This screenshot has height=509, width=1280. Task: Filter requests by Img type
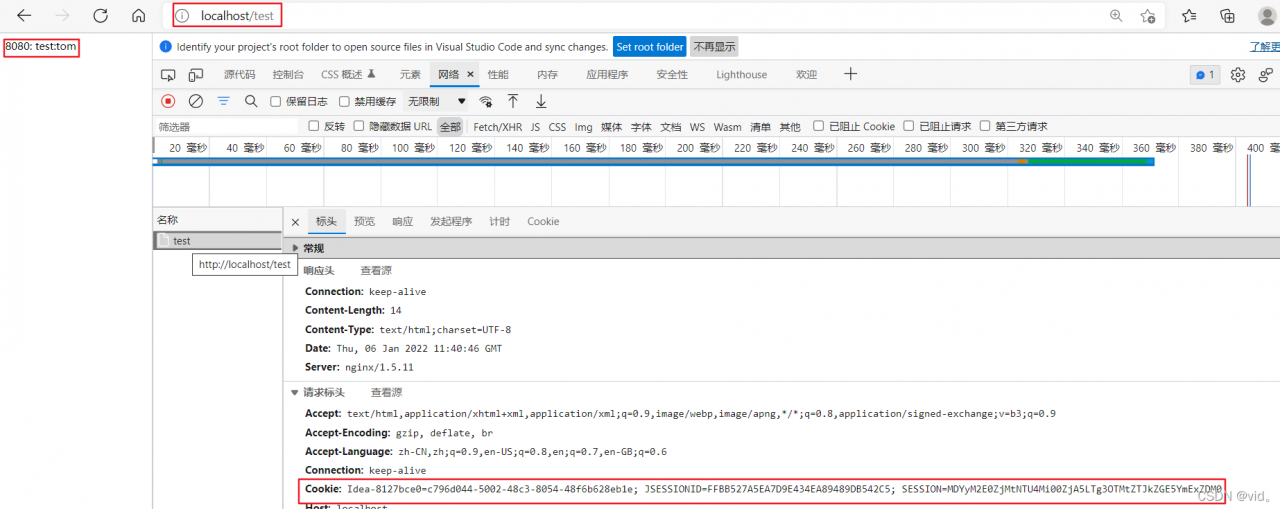tap(583, 127)
